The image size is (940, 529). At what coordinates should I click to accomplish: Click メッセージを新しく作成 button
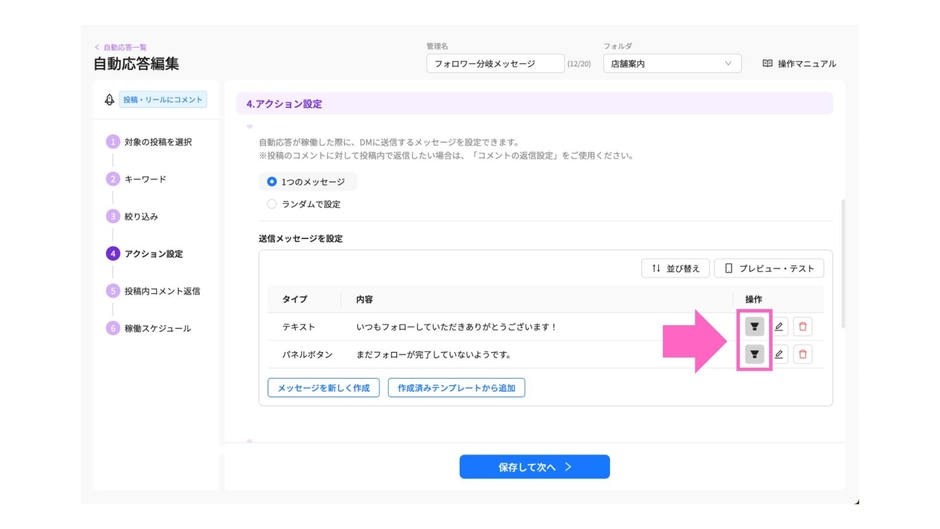point(323,388)
